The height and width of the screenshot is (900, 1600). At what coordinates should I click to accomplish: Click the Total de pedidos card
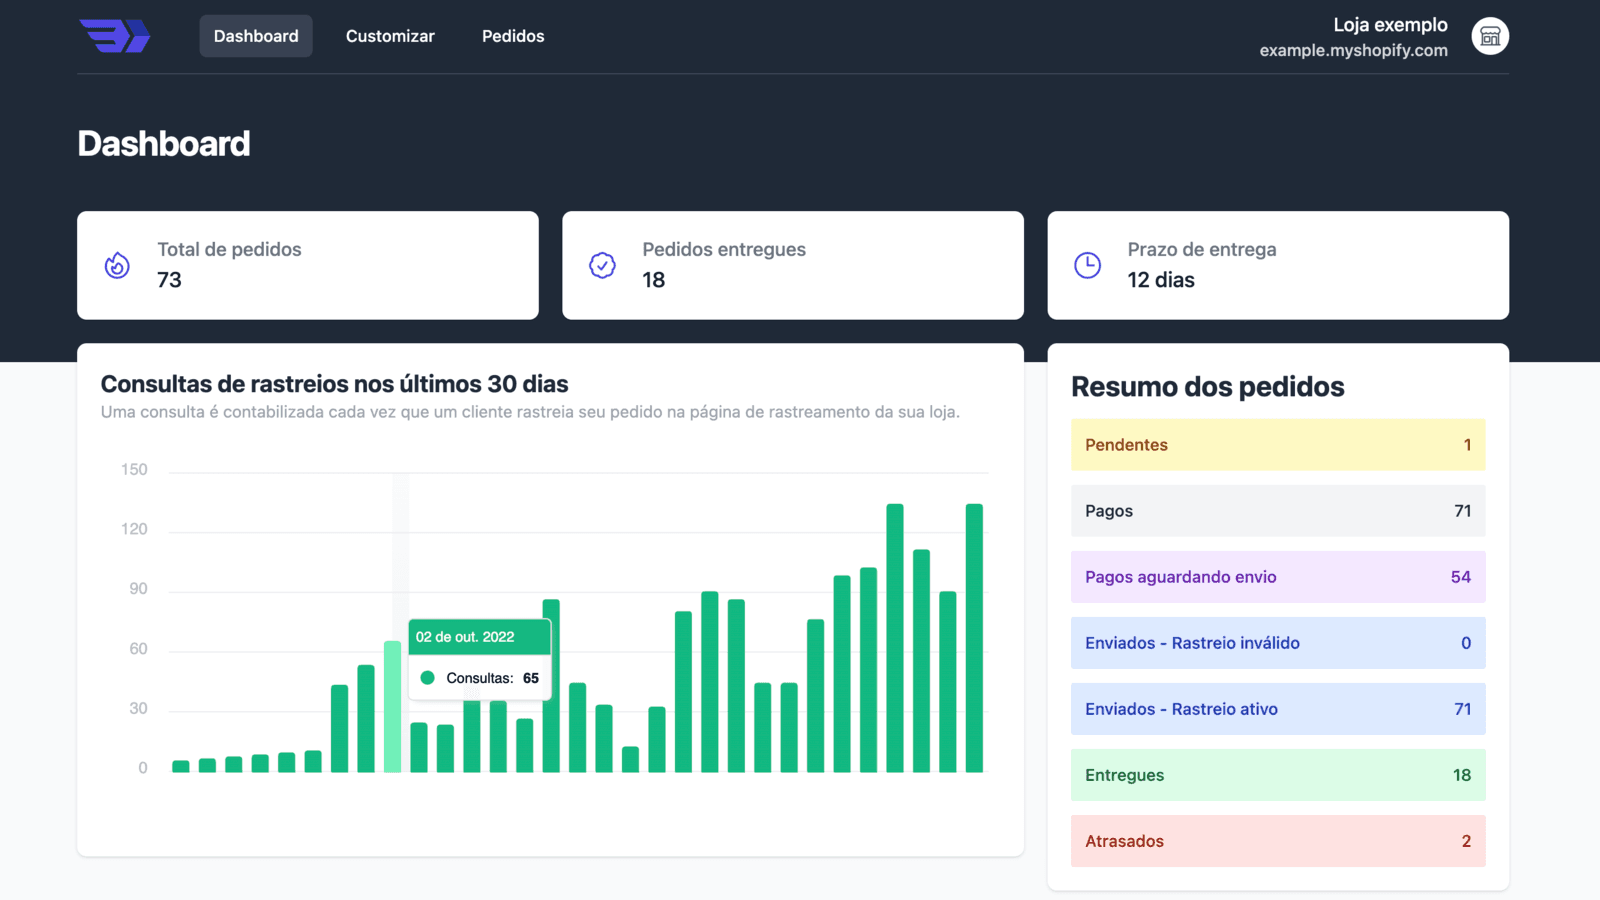coord(307,265)
